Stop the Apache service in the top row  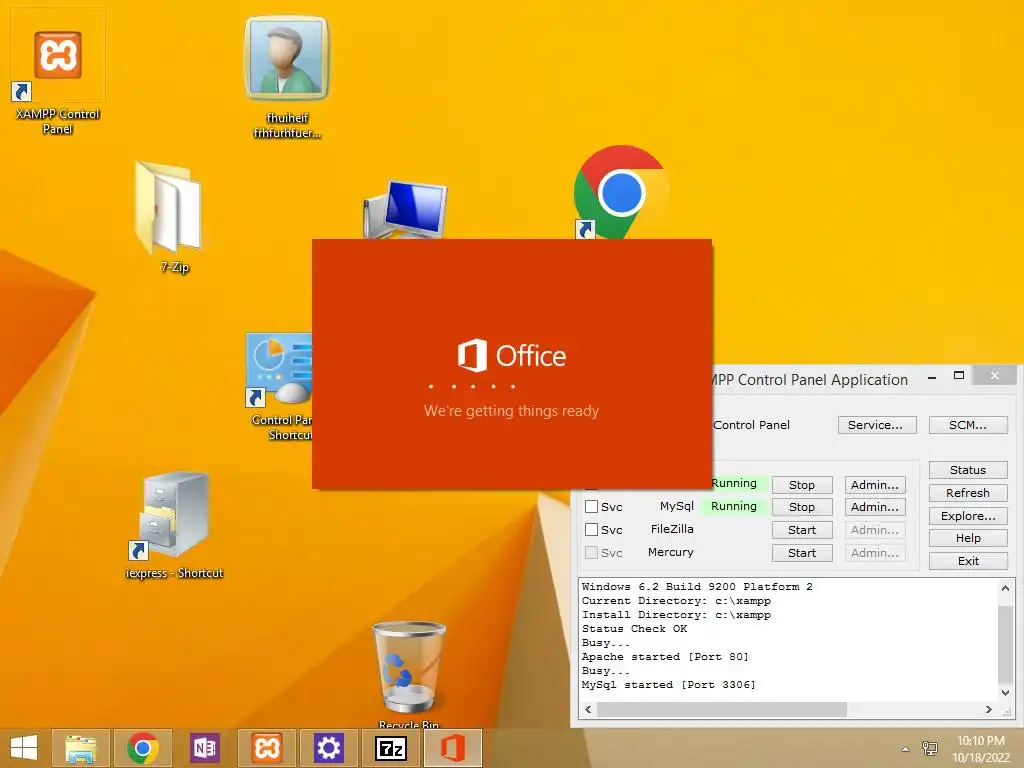(x=802, y=485)
